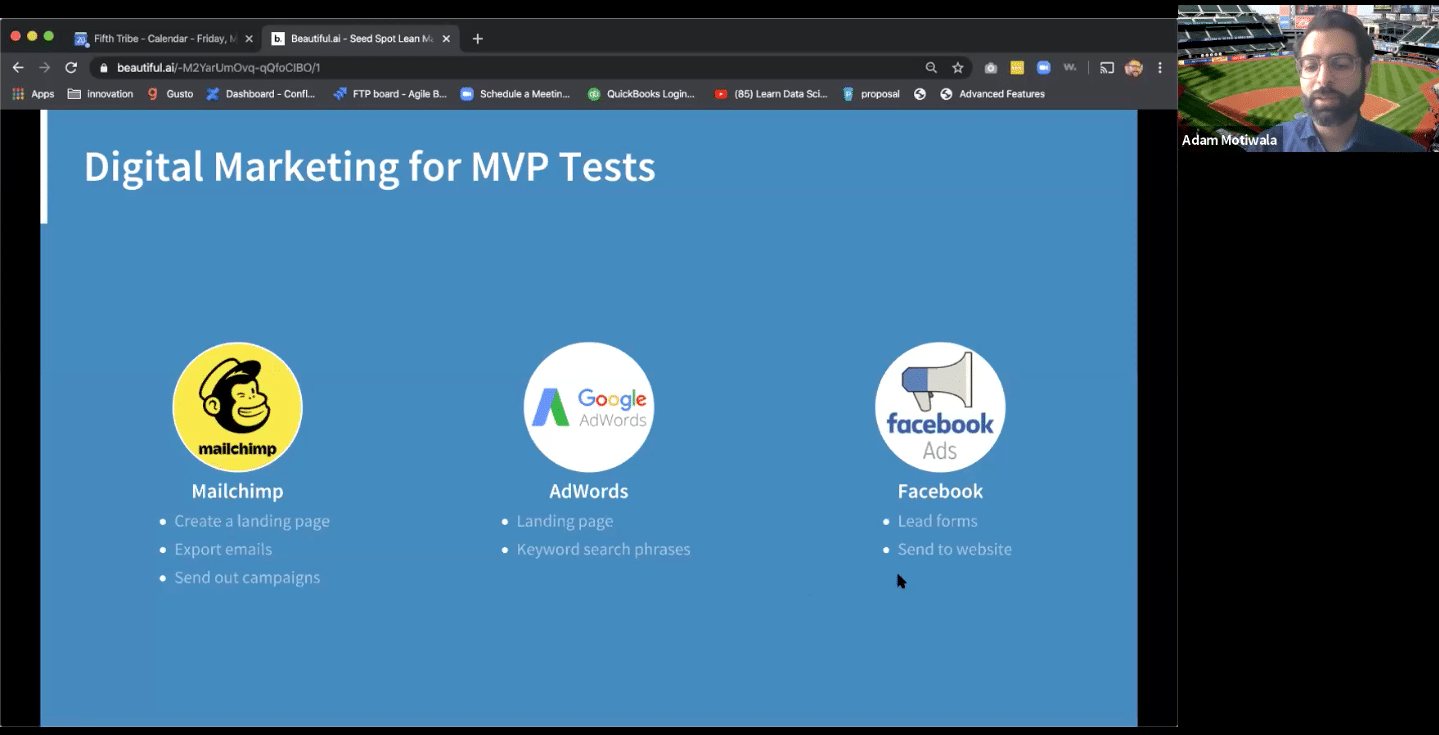Click bullet 'Send out campaigns'
Image resolution: width=1439 pixels, height=735 pixels.
247,577
